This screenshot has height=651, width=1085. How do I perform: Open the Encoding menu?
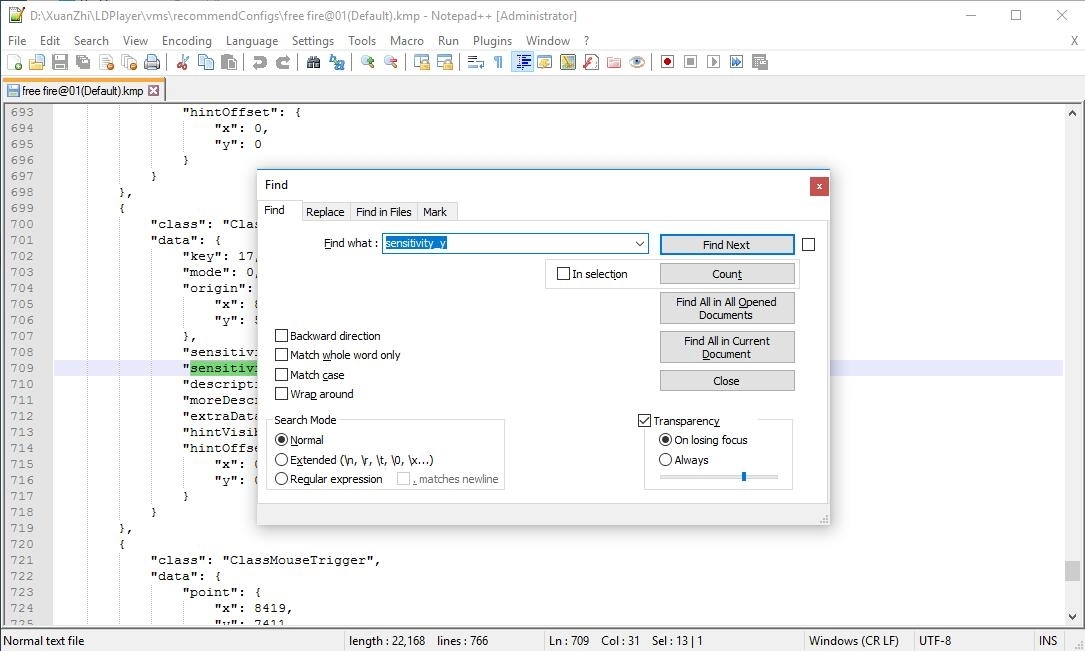187,41
